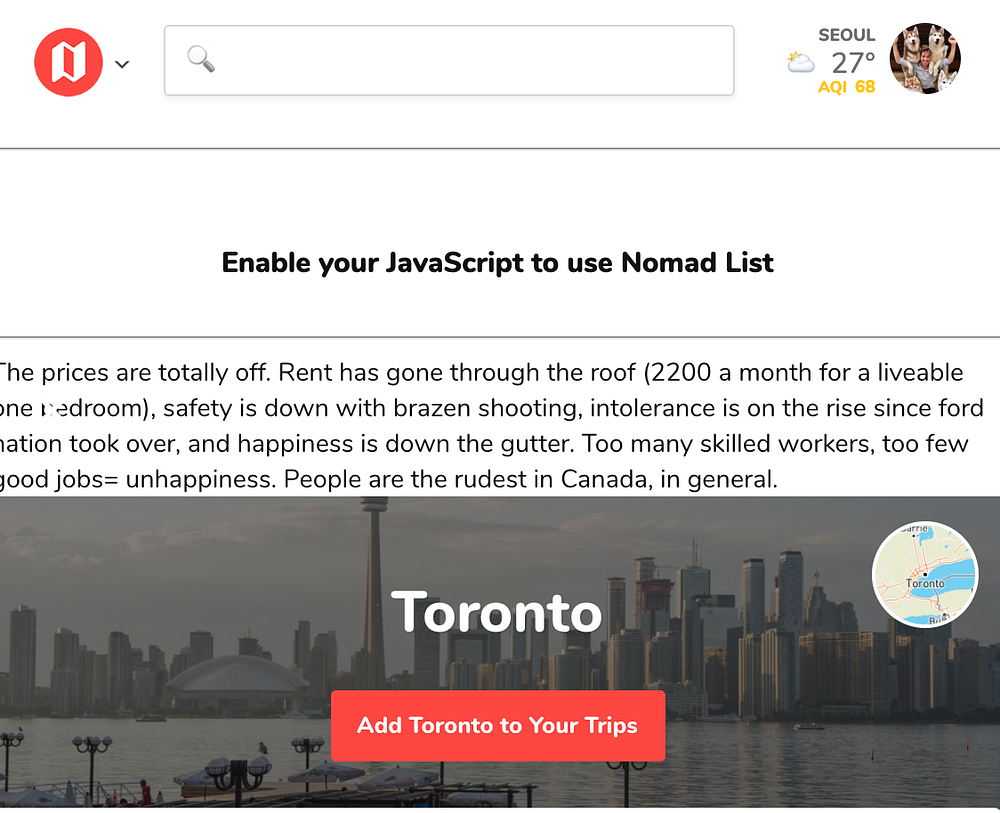Focus the search input field
1000x813 pixels.
[x=449, y=61]
